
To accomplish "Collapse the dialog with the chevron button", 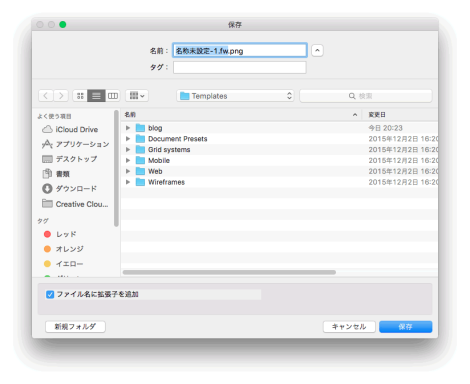I will tap(317, 51).
